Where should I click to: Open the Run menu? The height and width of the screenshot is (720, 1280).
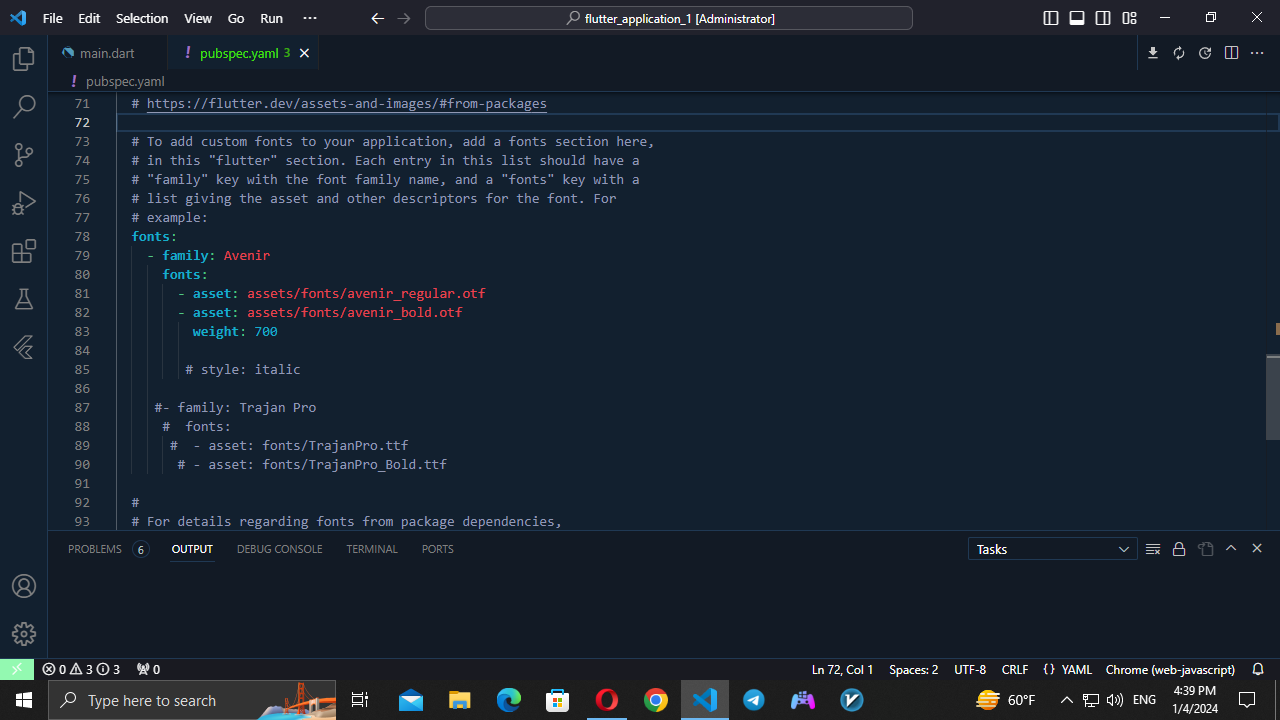(271, 18)
